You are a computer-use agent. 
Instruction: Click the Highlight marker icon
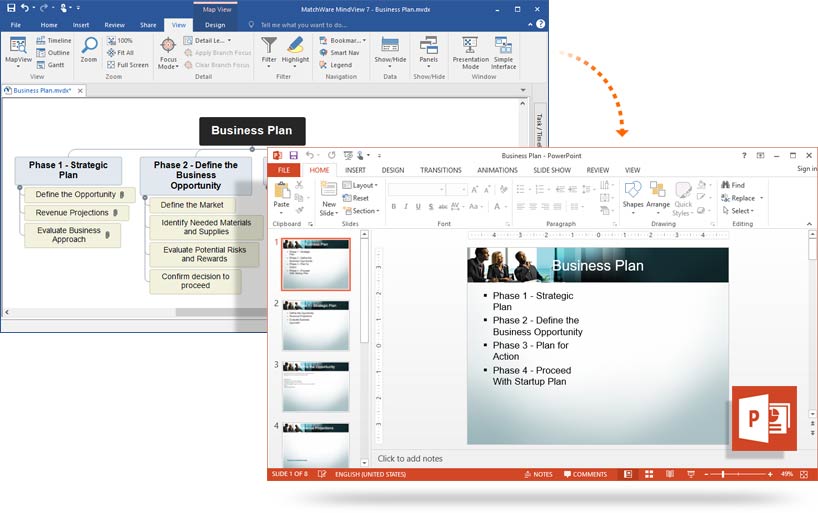tap(295, 50)
